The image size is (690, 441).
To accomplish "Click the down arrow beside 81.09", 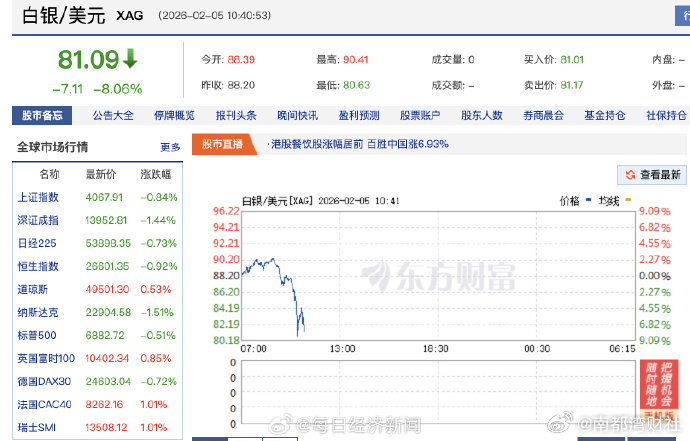I will click(130, 59).
